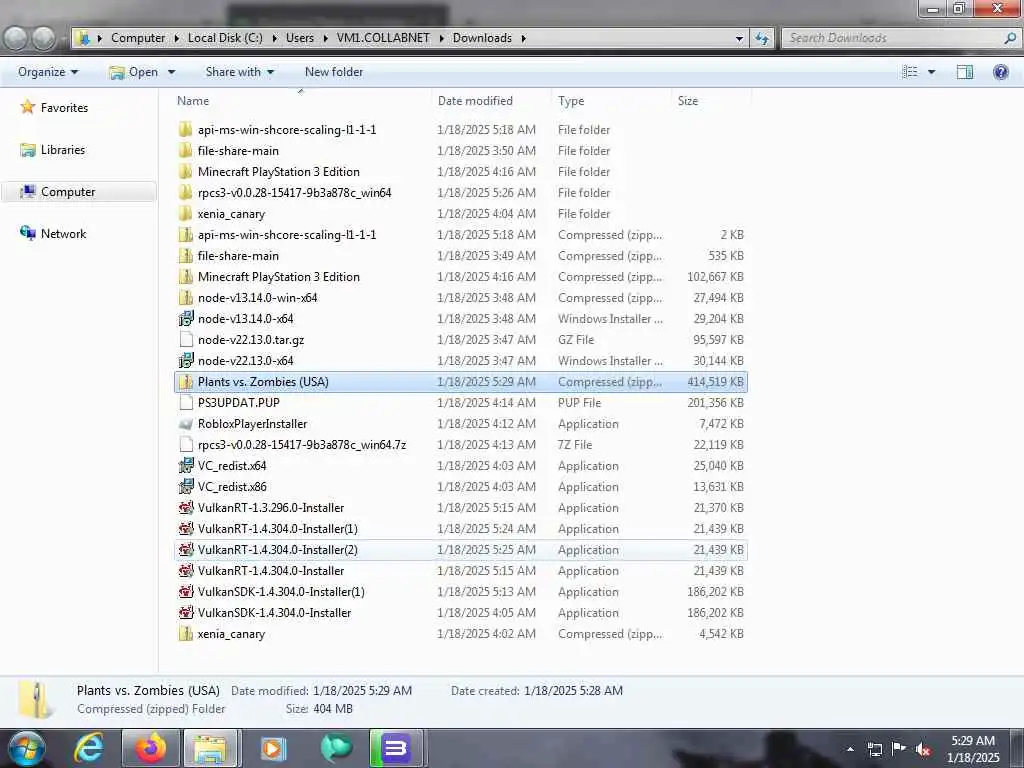The image size is (1024, 768).
Task: Click Users breadcrumb segment
Action: click(300, 38)
